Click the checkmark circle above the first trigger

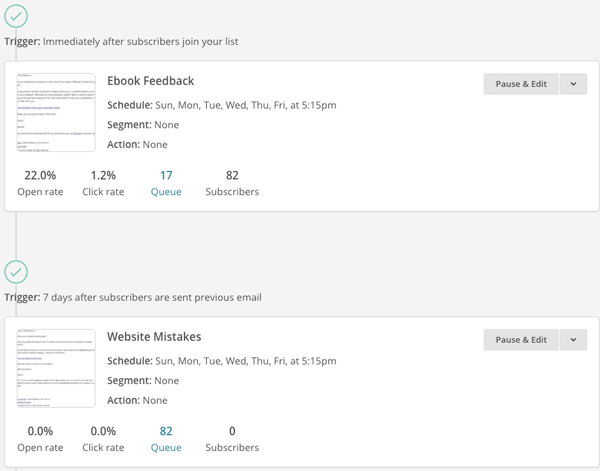[16, 15]
